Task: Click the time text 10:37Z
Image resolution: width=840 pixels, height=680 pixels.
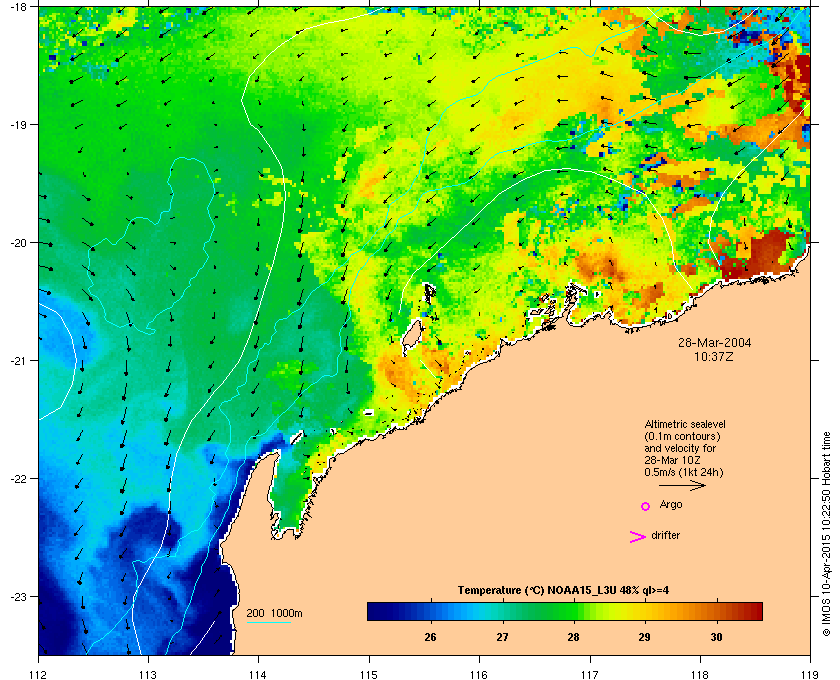Action: click(714, 356)
